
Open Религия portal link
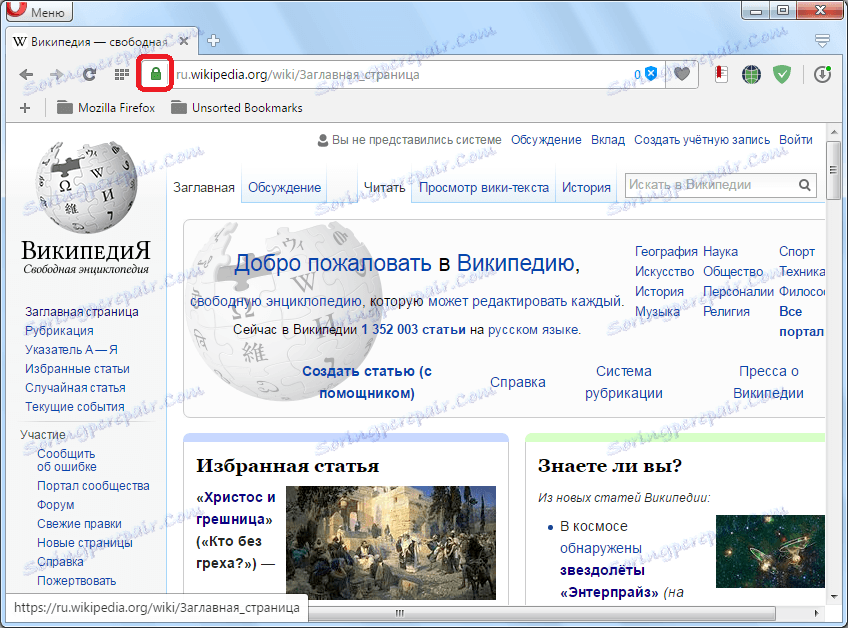(726, 312)
